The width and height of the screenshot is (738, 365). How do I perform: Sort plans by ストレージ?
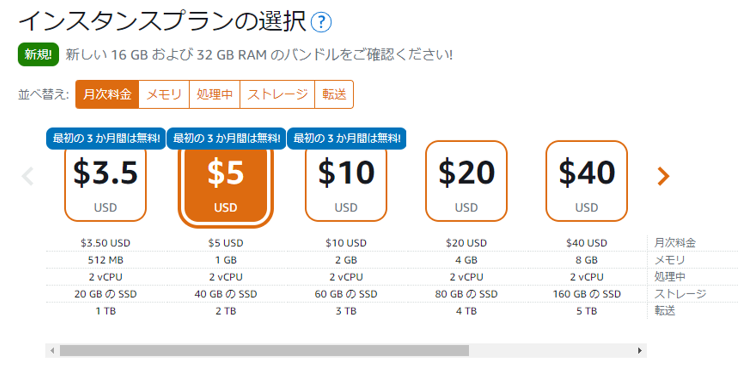tap(278, 95)
